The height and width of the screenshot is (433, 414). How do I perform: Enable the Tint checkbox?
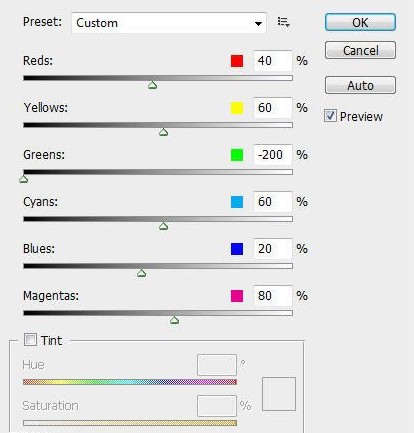[30, 340]
